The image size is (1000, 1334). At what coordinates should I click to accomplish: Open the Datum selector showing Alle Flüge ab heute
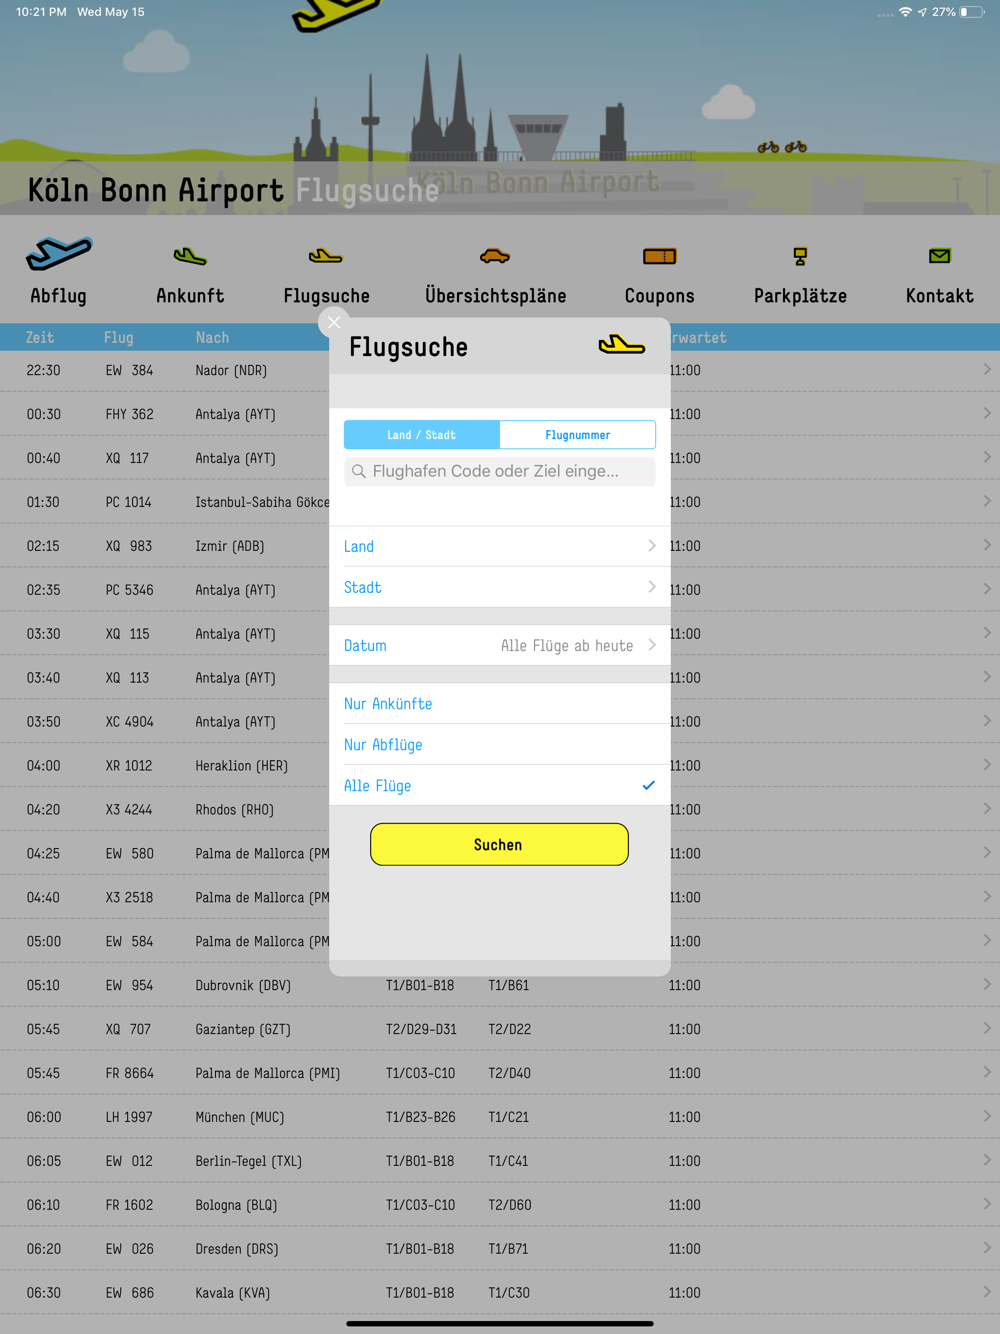(500, 646)
